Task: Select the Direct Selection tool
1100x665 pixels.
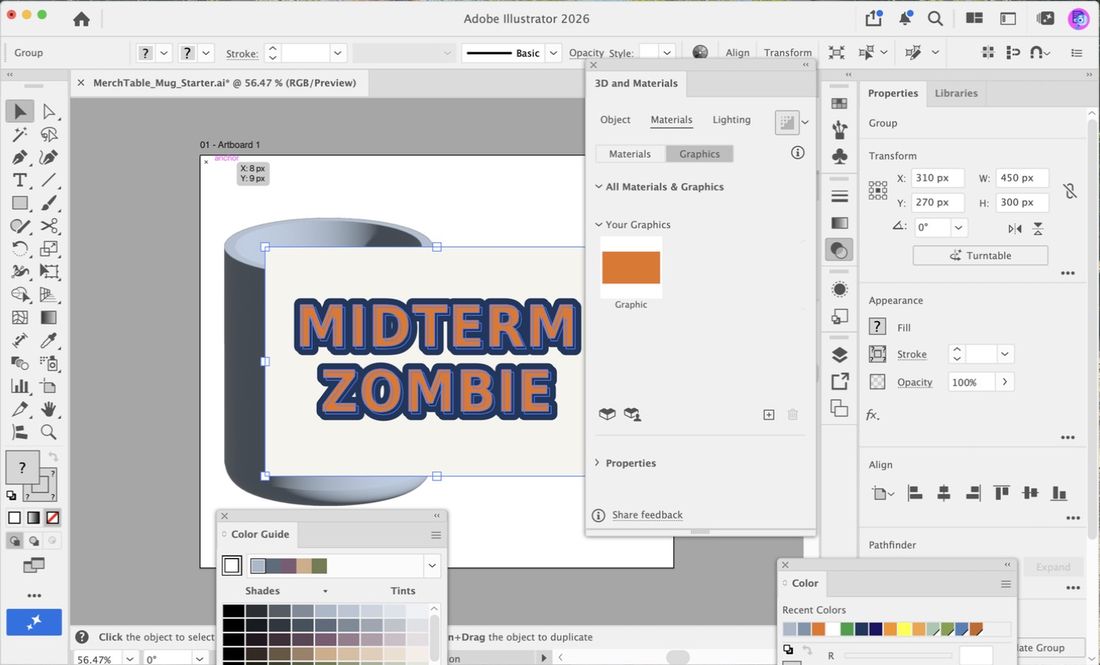Action: tap(48, 111)
